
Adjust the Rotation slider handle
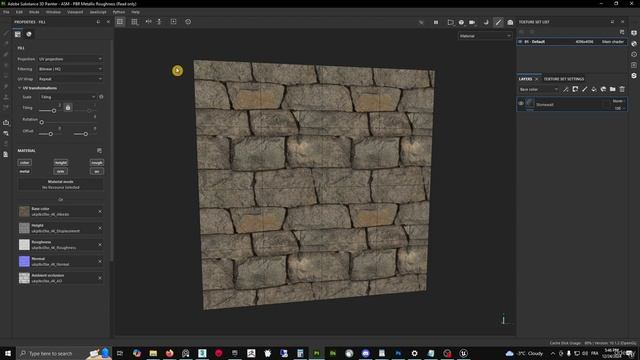[x=42, y=122]
